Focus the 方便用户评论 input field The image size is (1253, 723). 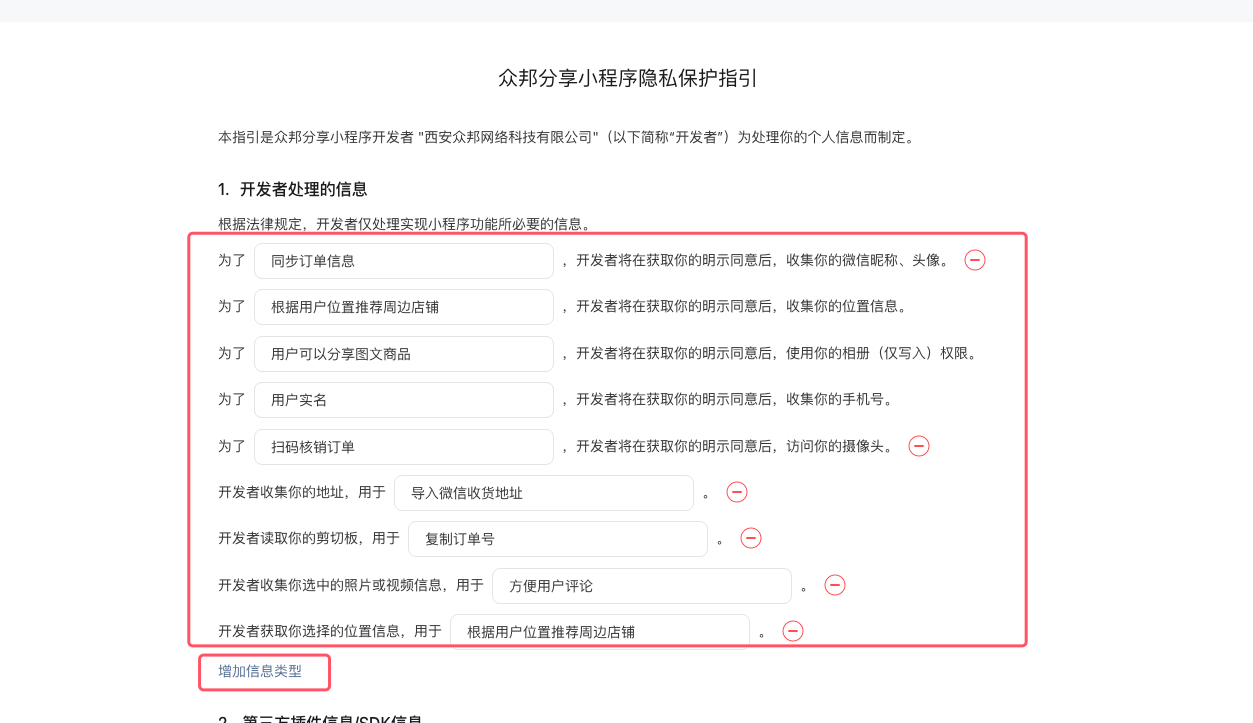click(642, 586)
